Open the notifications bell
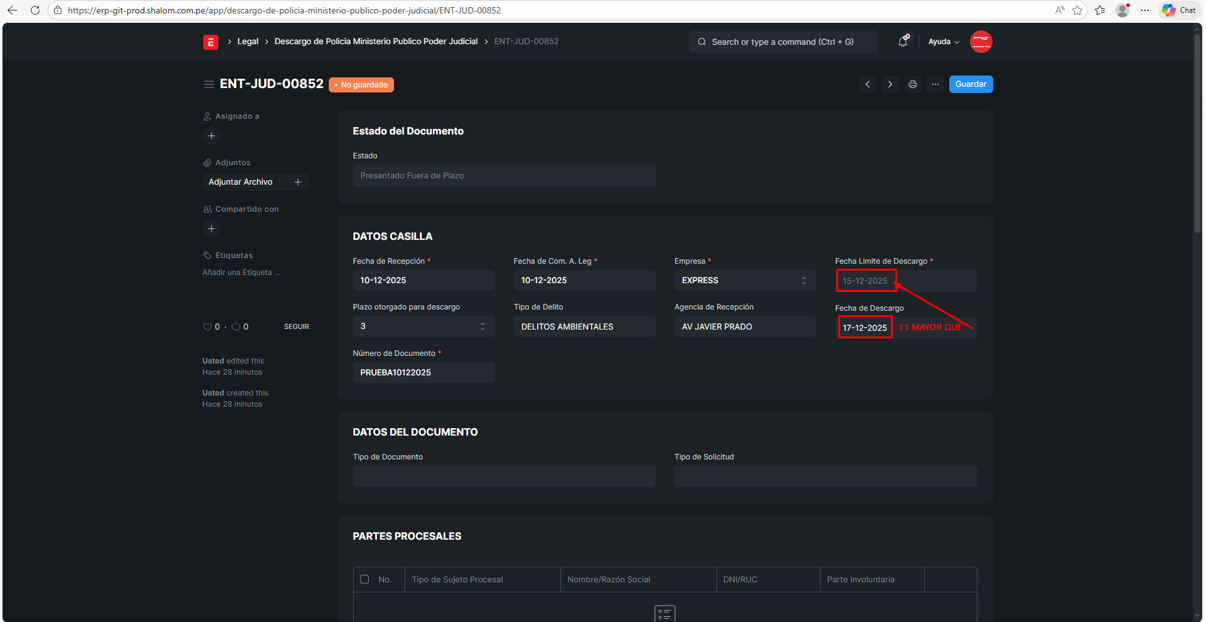 pyautogui.click(x=902, y=42)
